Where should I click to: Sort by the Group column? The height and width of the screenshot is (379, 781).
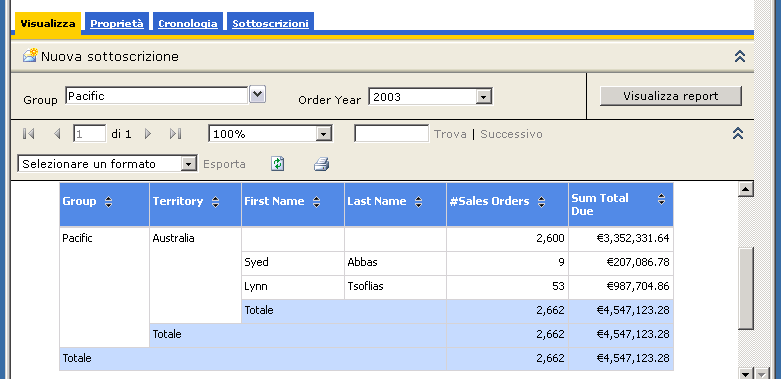point(109,202)
